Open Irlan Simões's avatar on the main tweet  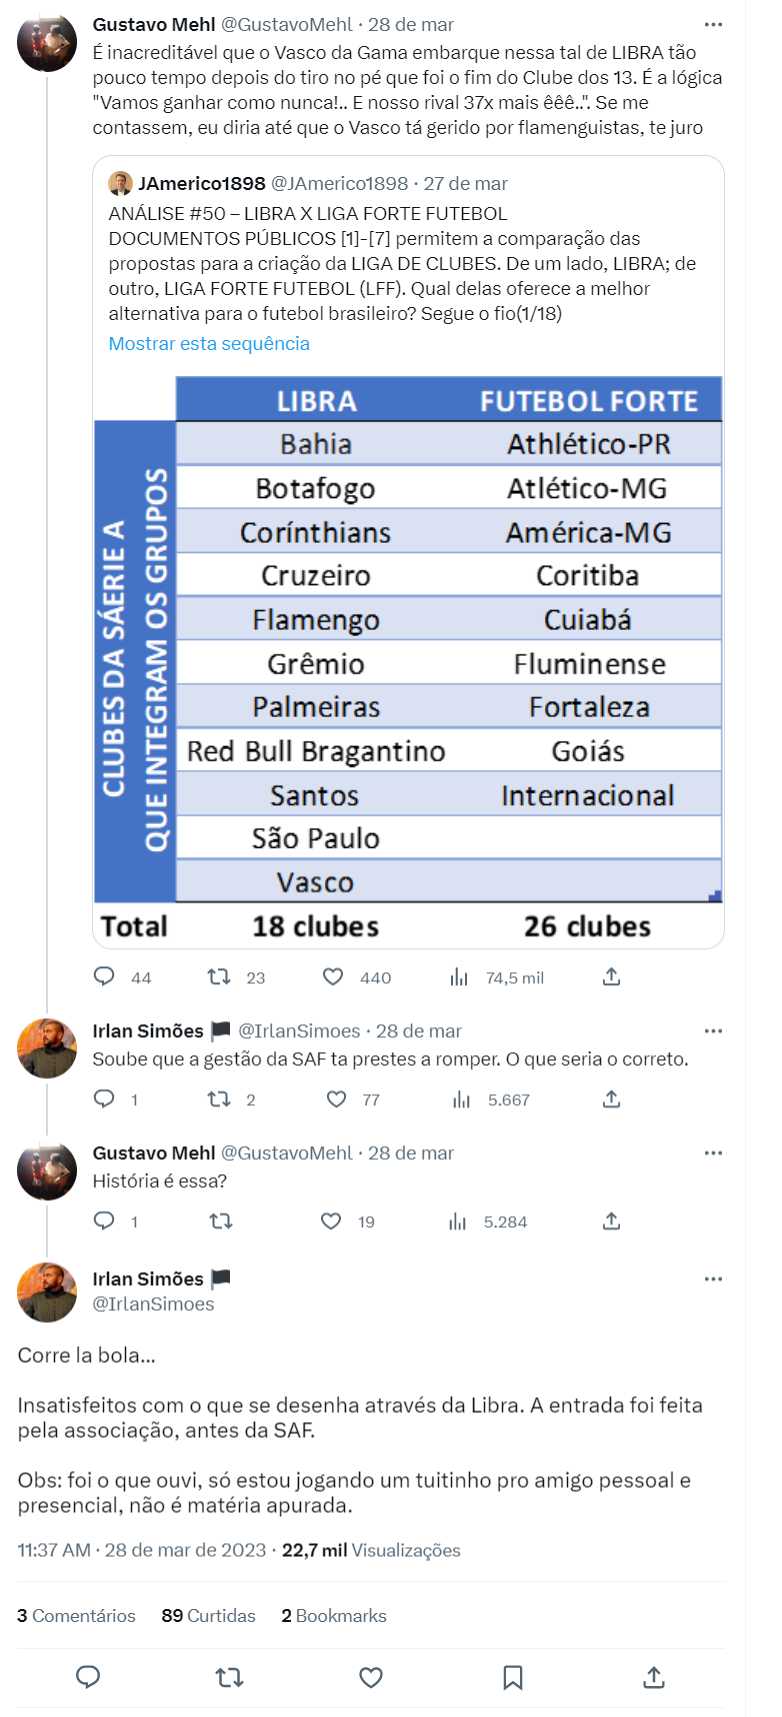(47, 1292)
